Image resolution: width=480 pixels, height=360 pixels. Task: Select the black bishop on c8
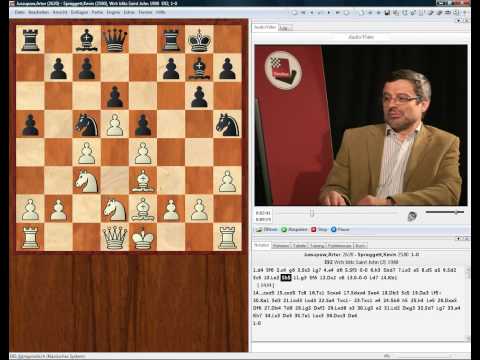coord(87,40)
